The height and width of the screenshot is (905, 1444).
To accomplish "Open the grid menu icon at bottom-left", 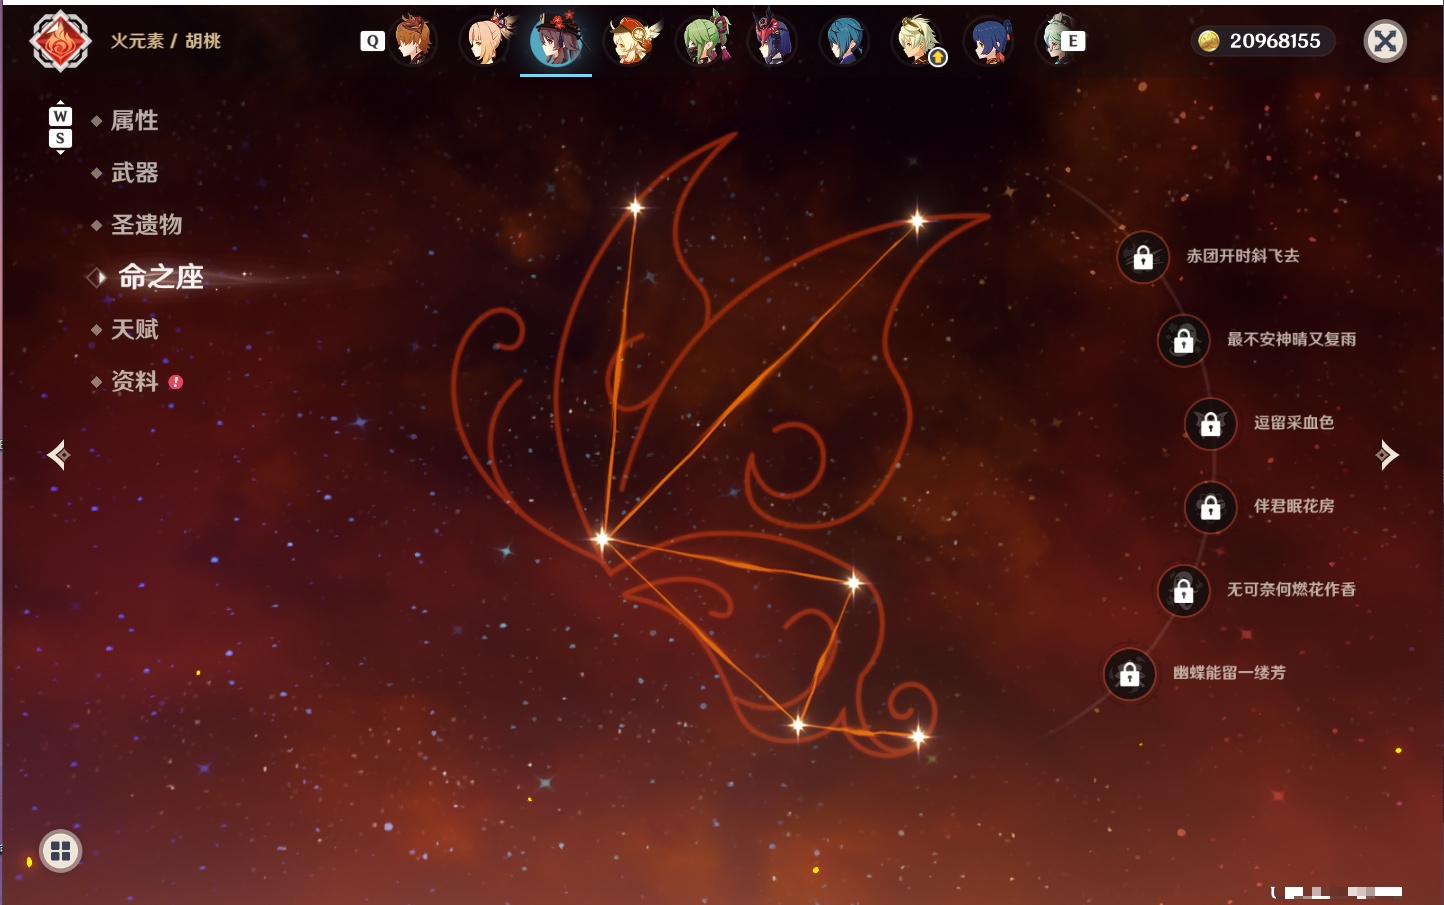I will (60, 851).
